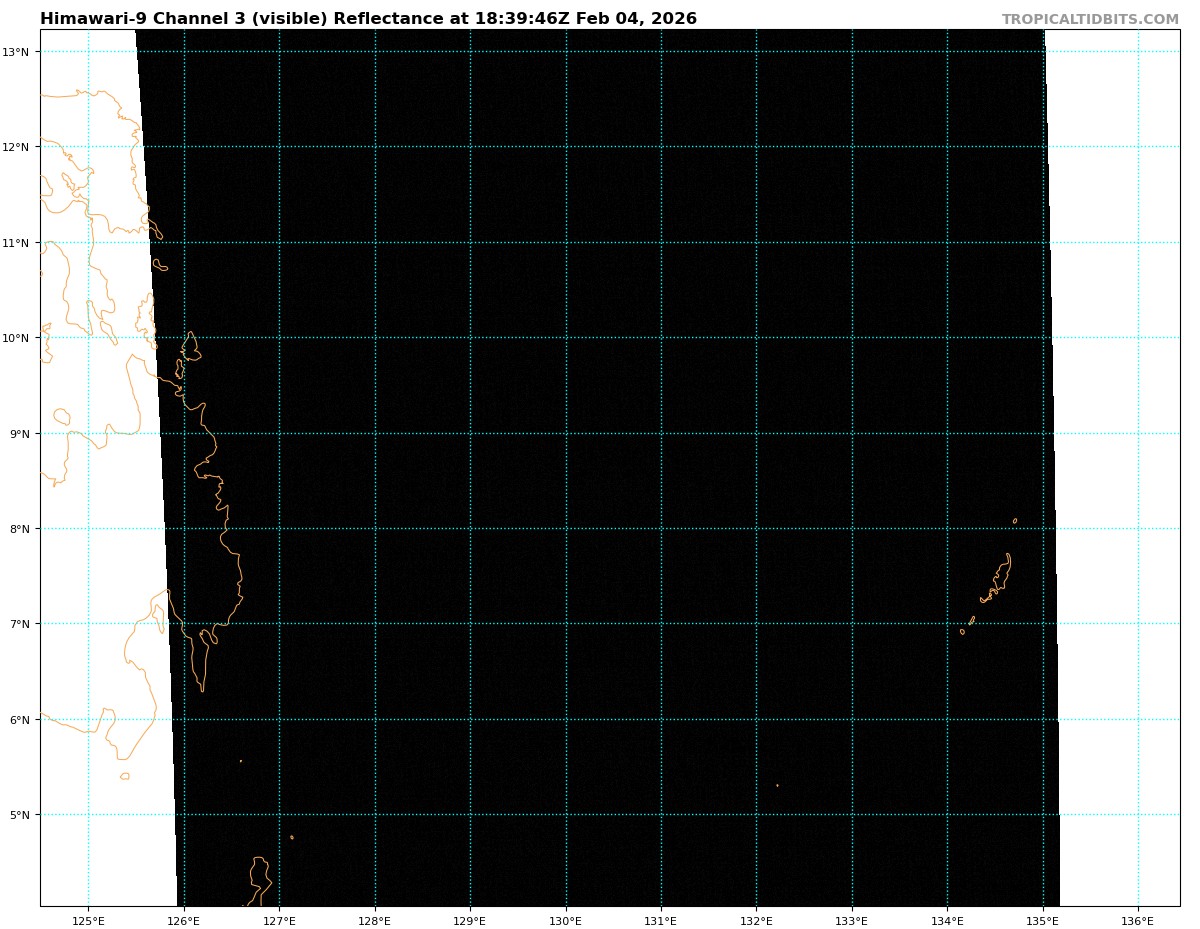Image resolution: width=1200 pixels, height=929 pixels.
Task: Click the 128°E longitude tick label
Action: pyautogui.click(x=375, y=920)
